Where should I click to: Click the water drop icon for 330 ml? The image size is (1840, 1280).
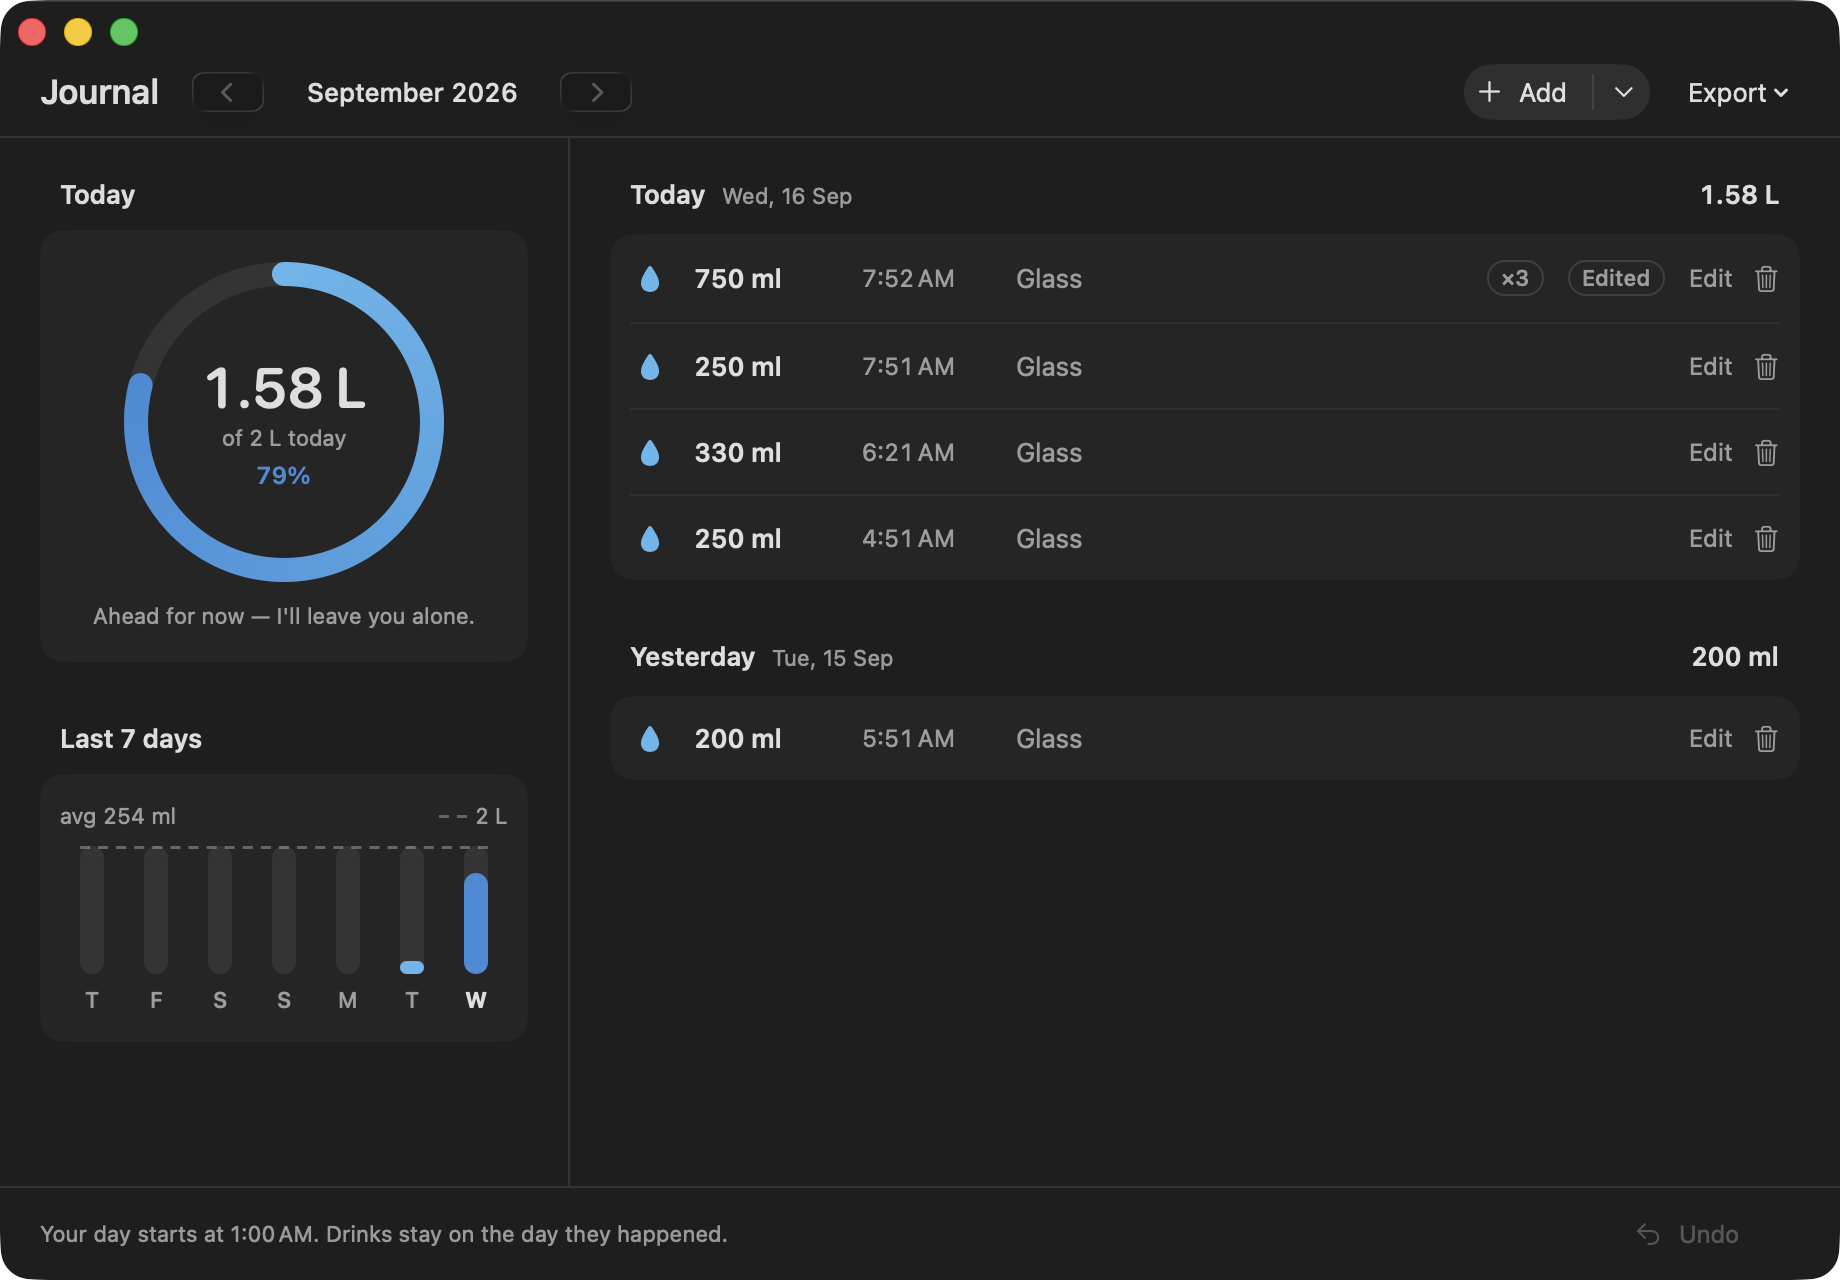tap(650, 453)
